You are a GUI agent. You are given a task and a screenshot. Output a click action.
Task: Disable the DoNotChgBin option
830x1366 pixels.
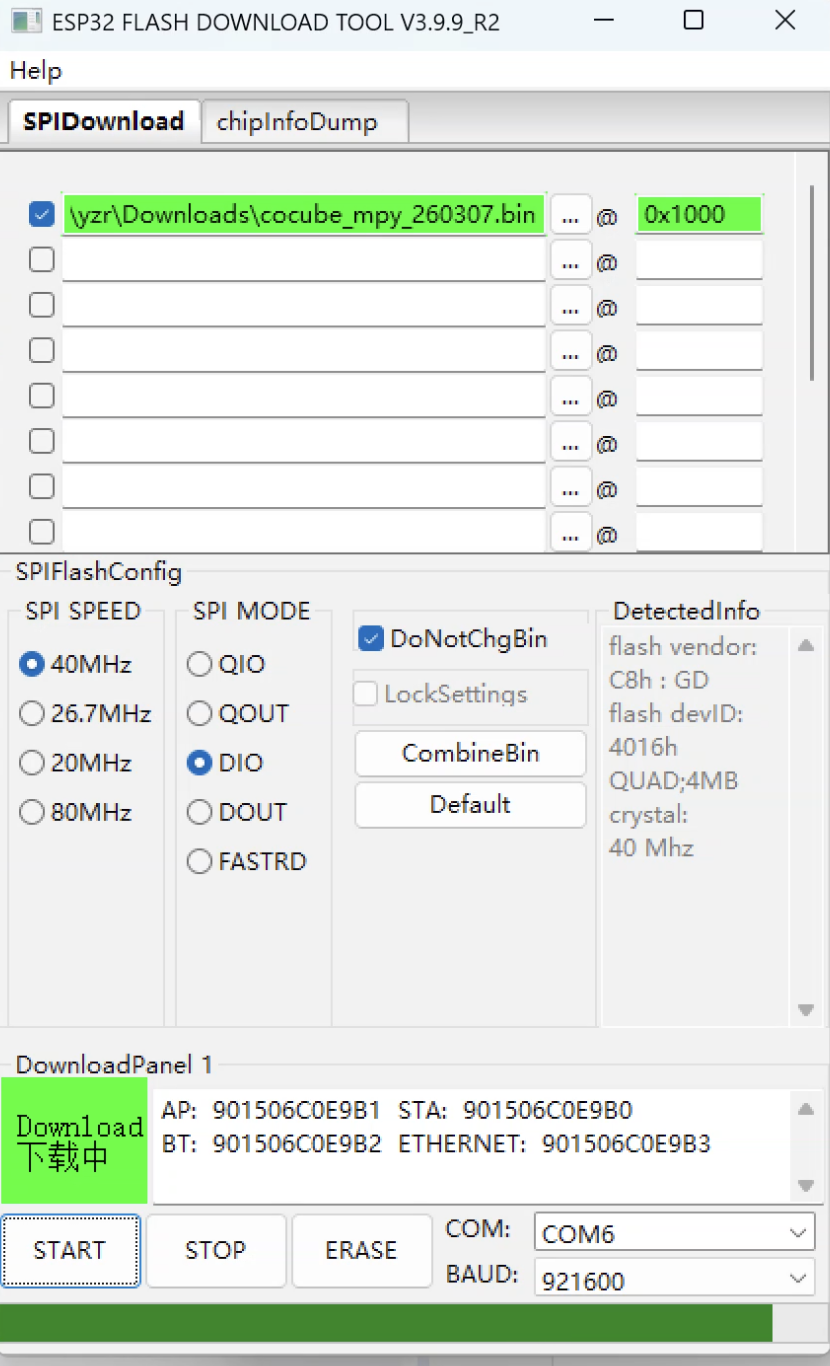370,638
